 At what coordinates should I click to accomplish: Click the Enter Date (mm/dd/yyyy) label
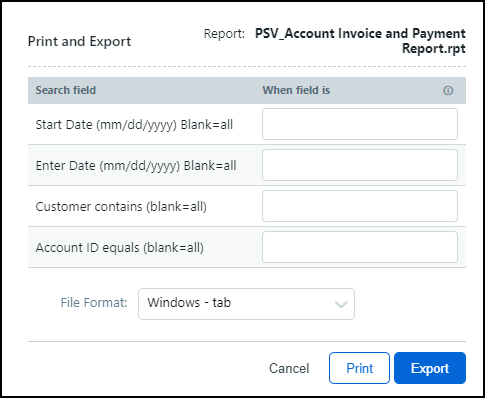pyautogui.click(x=136, y=166)
